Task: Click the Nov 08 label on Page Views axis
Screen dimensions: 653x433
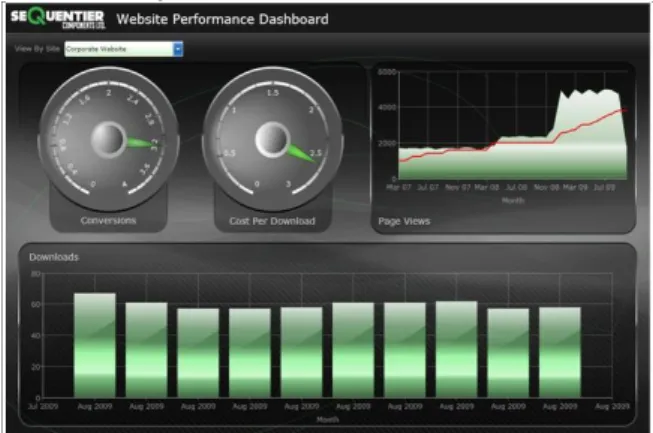Action: point(546,187)
